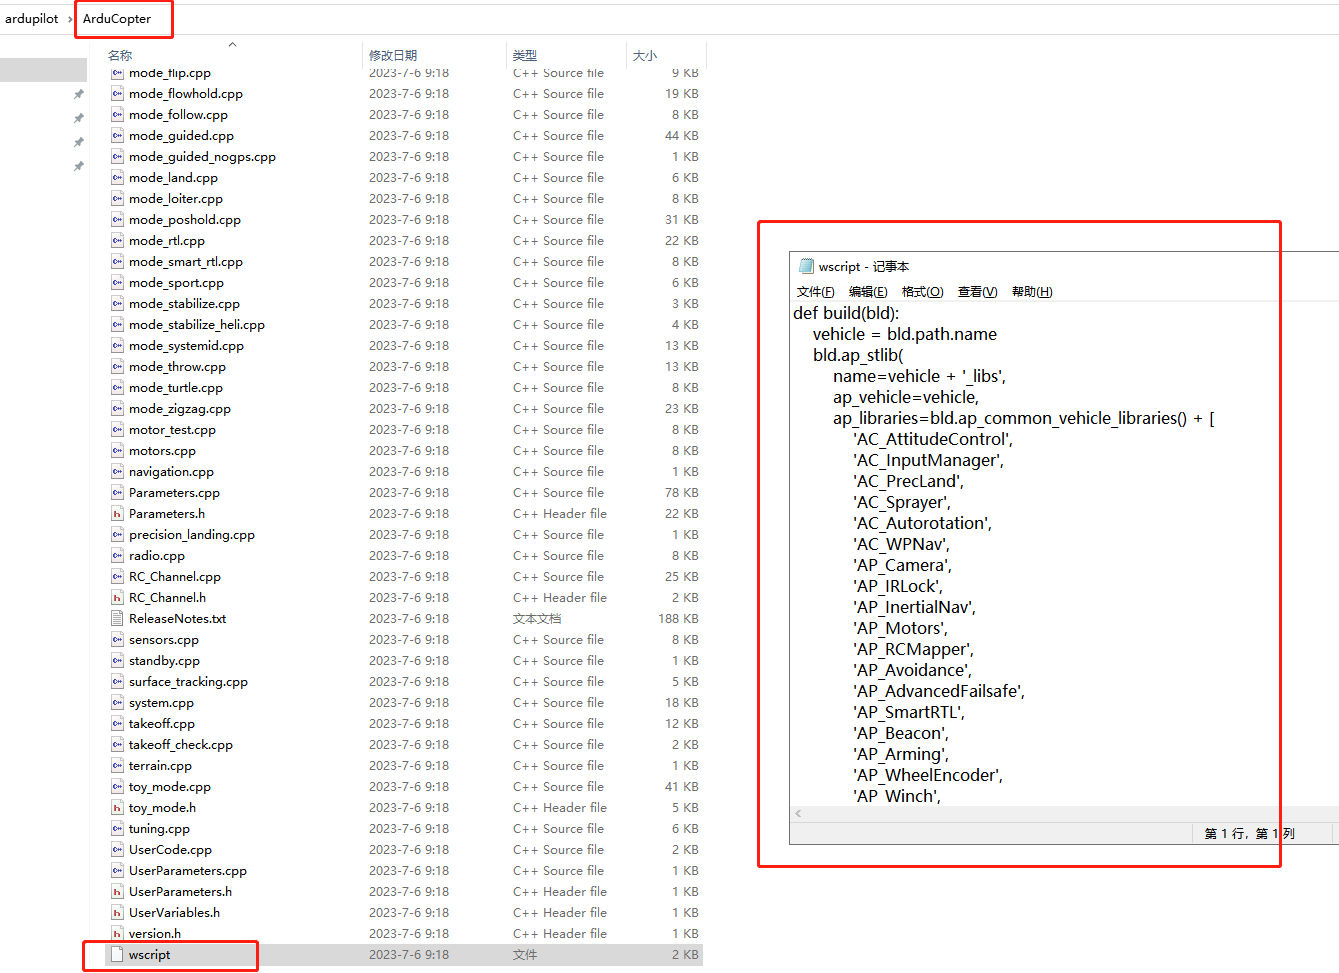The height and width of the screenshot is (973, 1339).
Task: Click the Parameters.h header file icon
Action: pyautogui.click(x=117, y=514)
